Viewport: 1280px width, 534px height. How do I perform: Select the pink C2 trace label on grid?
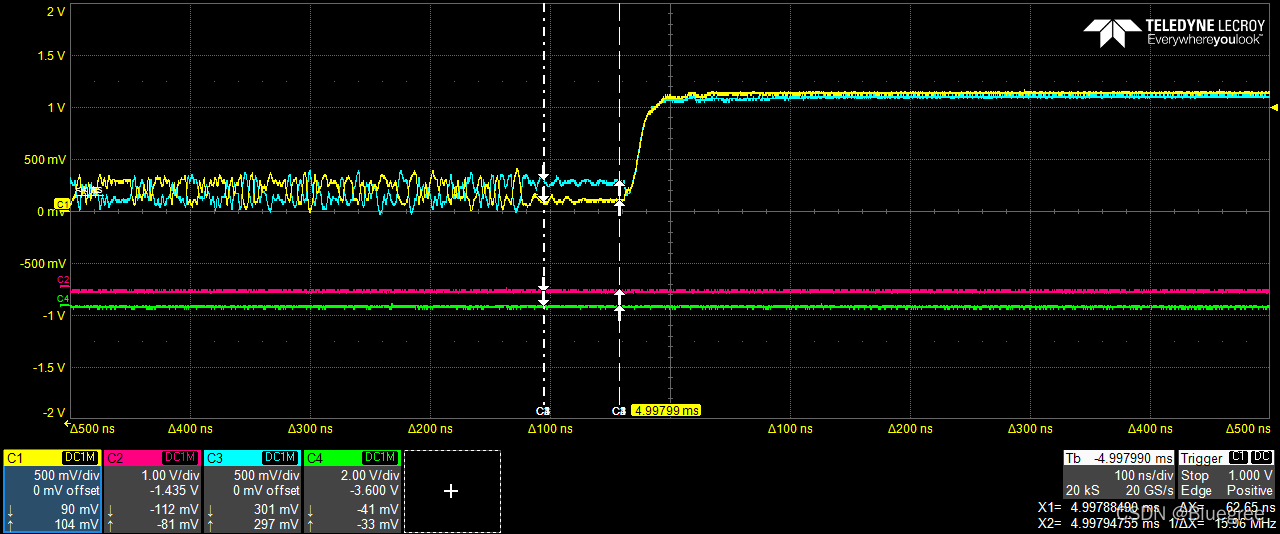pyautogui.click(x=63, y=281)
